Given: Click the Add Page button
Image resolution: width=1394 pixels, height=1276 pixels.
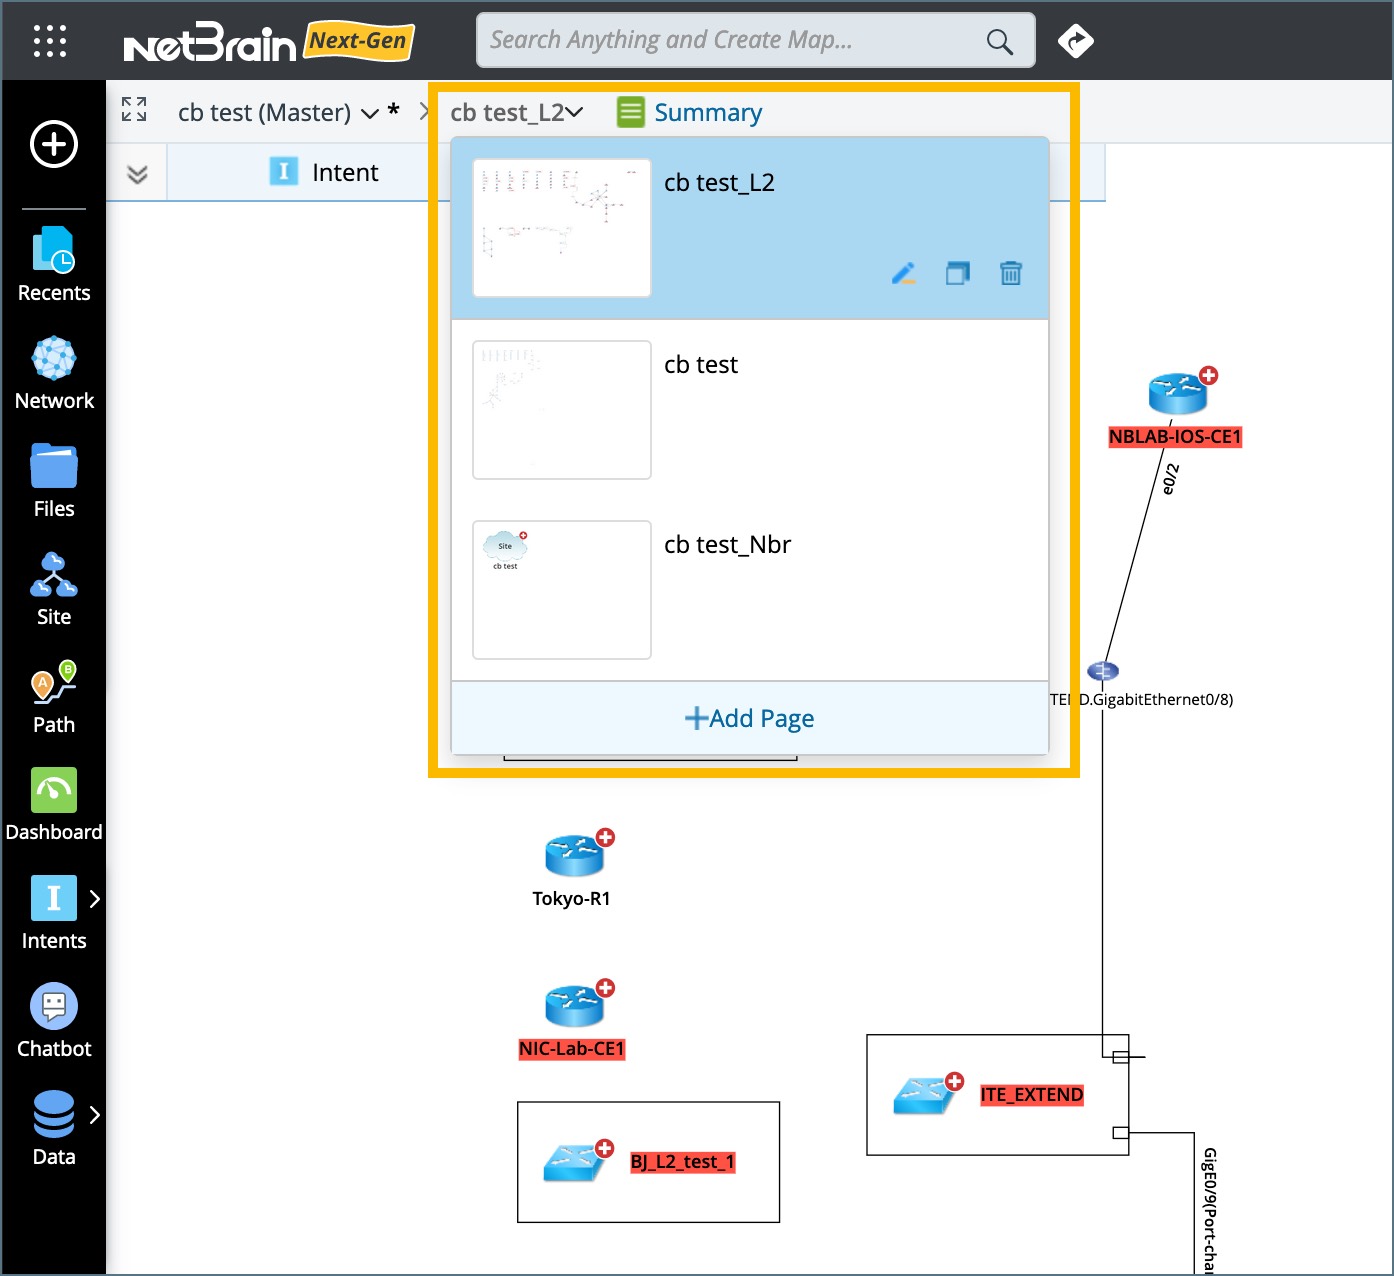Looking at the screenshot, I should click(x=748, y=718).
